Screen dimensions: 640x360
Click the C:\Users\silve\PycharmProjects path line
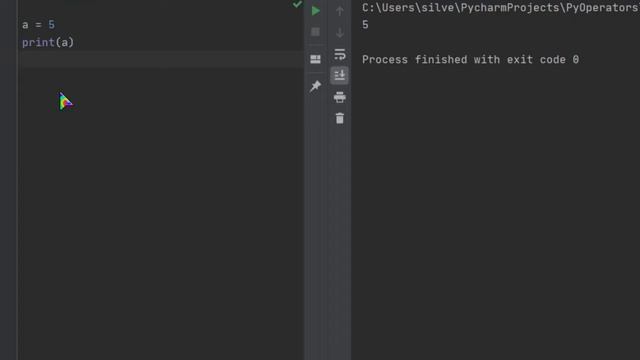pyautogui.click(x=500, y=8)
